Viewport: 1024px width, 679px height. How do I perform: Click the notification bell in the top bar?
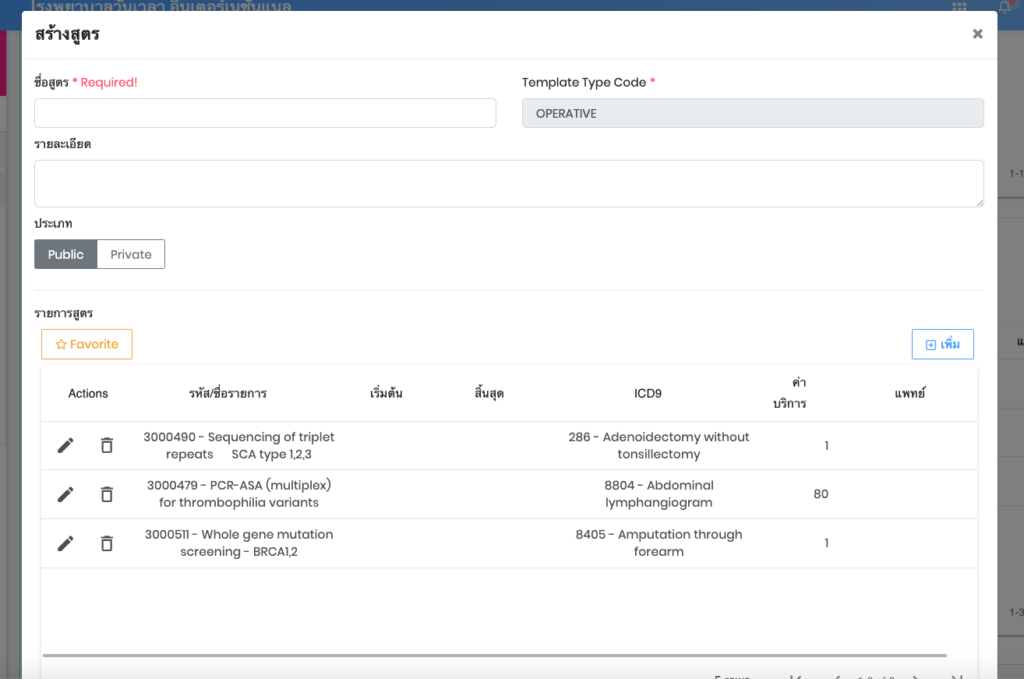pos(1004,6)
